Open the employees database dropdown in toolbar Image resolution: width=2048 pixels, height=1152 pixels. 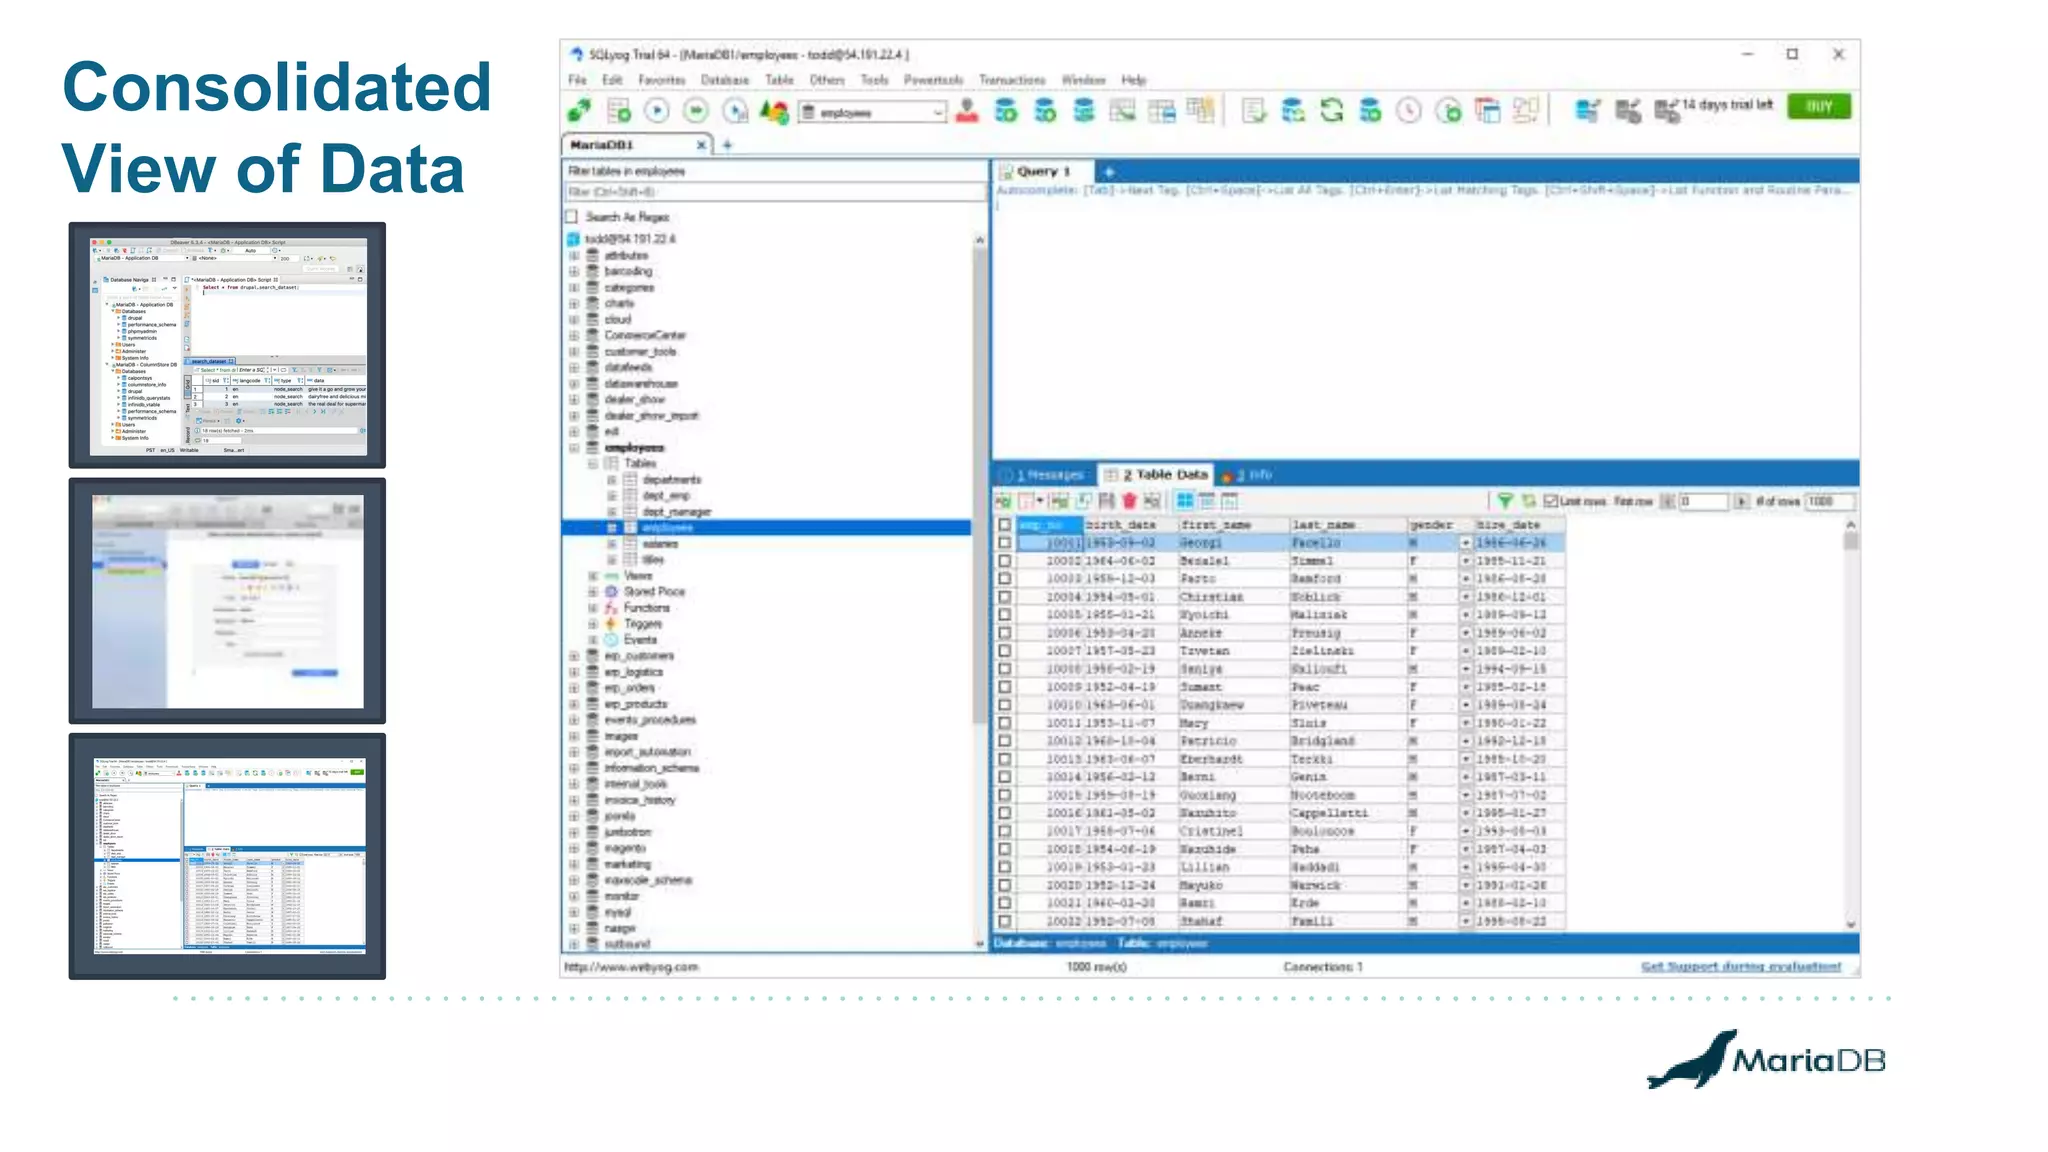coord(937,112)
